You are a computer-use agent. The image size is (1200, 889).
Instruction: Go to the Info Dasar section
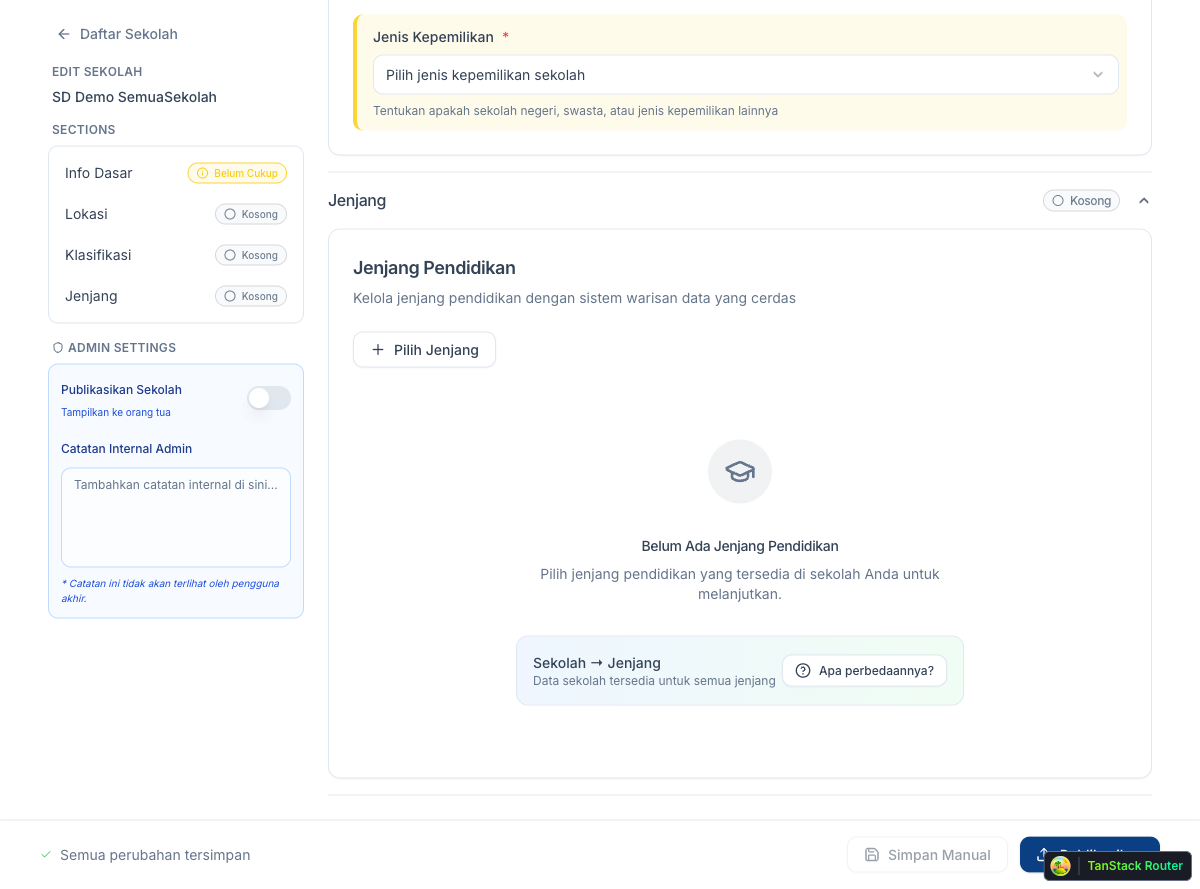99,173
